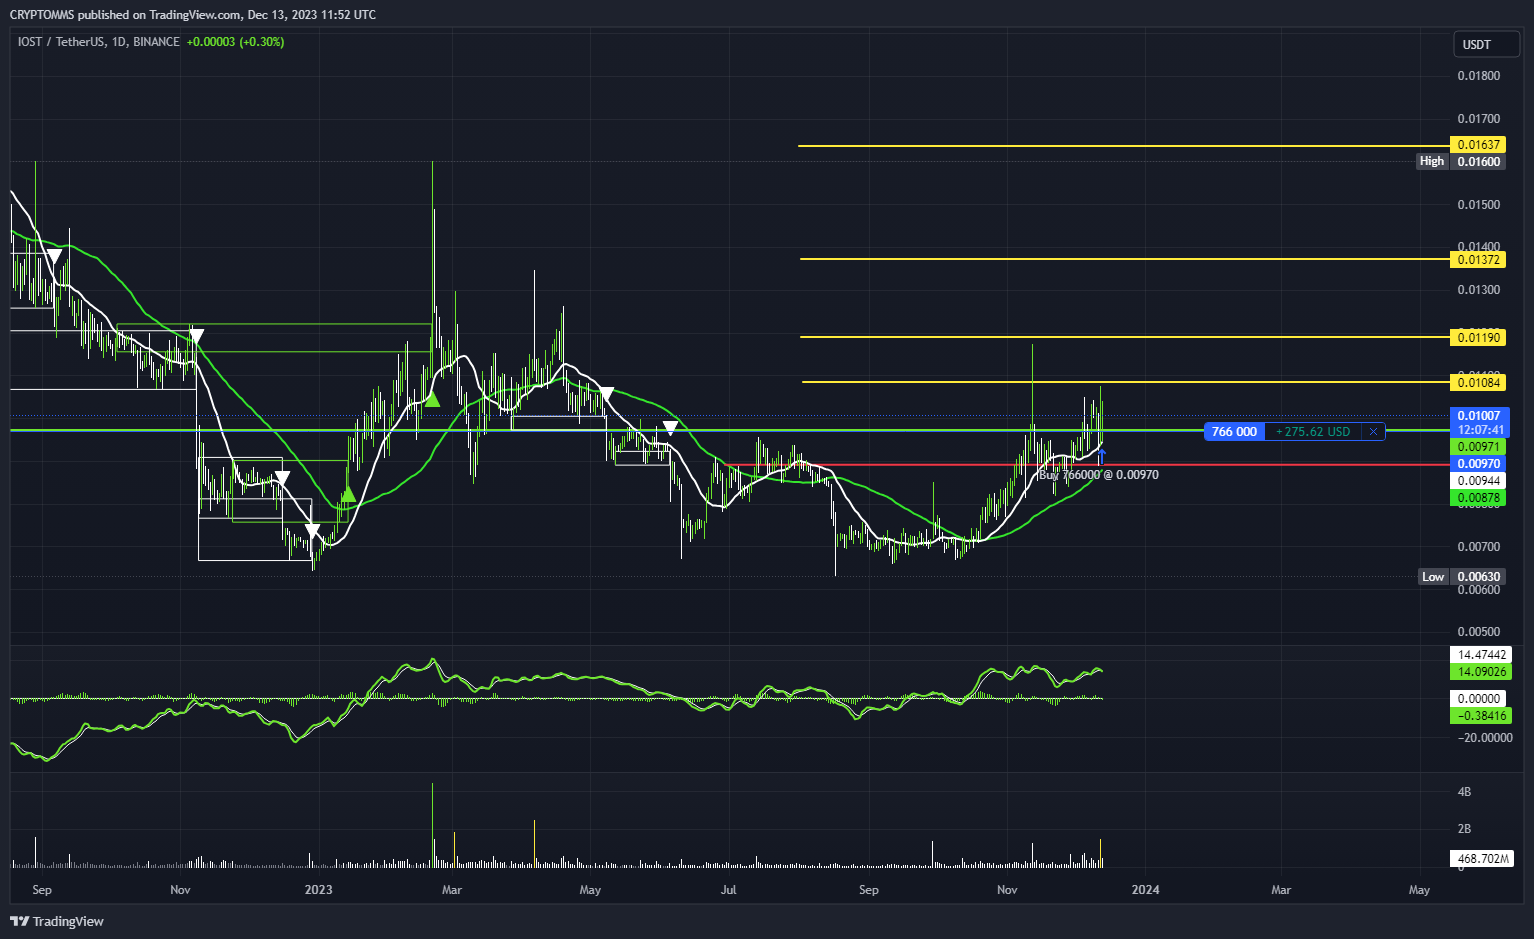Click the blue buy arrow marker at 0.00970
The height and width of the screenshot is (939, 1534).
(1102, 457)
